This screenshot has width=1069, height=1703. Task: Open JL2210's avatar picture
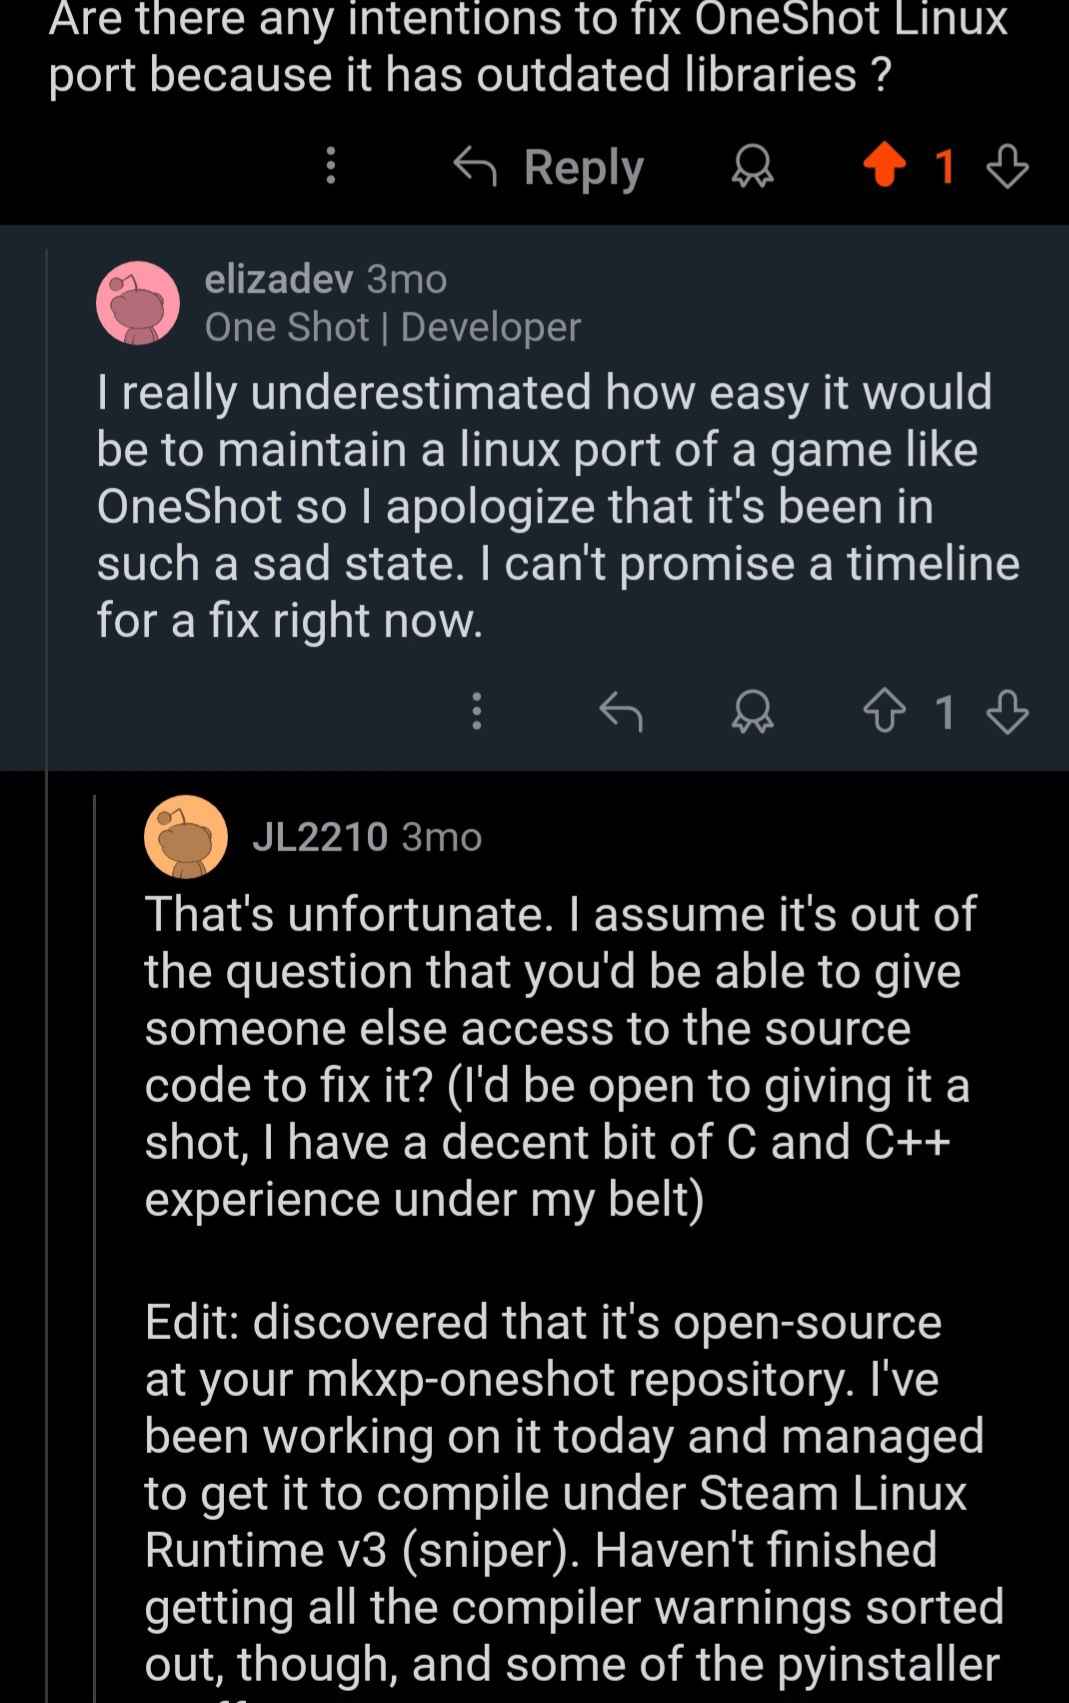click(x=186, y=837)
